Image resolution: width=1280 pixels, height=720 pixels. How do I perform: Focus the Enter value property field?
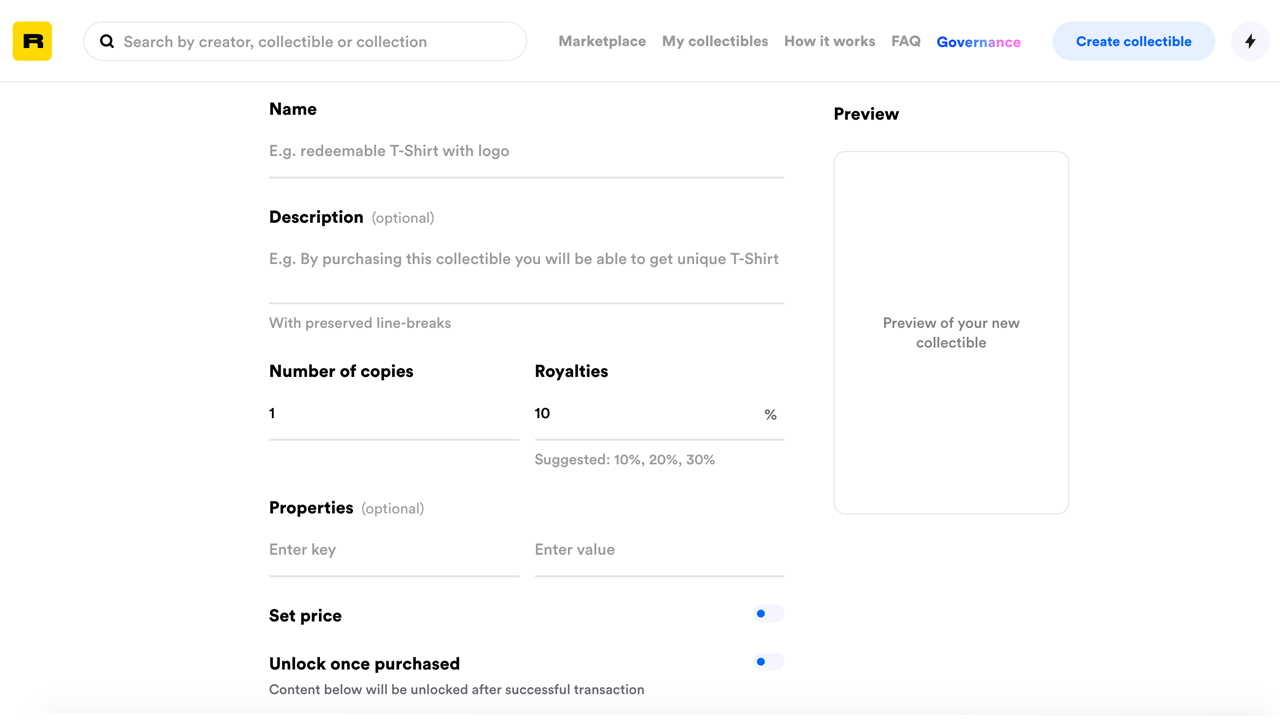pos(659,550)
